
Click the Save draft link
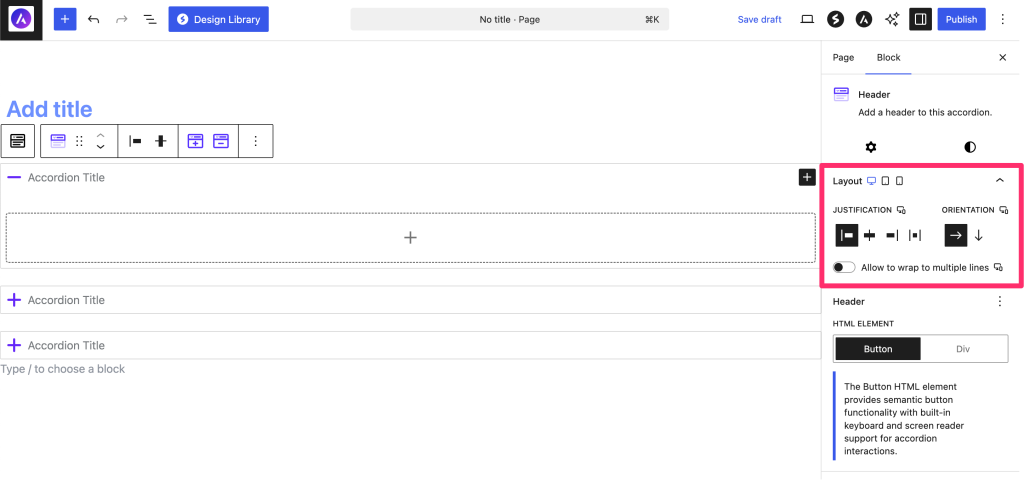(759, 19)
